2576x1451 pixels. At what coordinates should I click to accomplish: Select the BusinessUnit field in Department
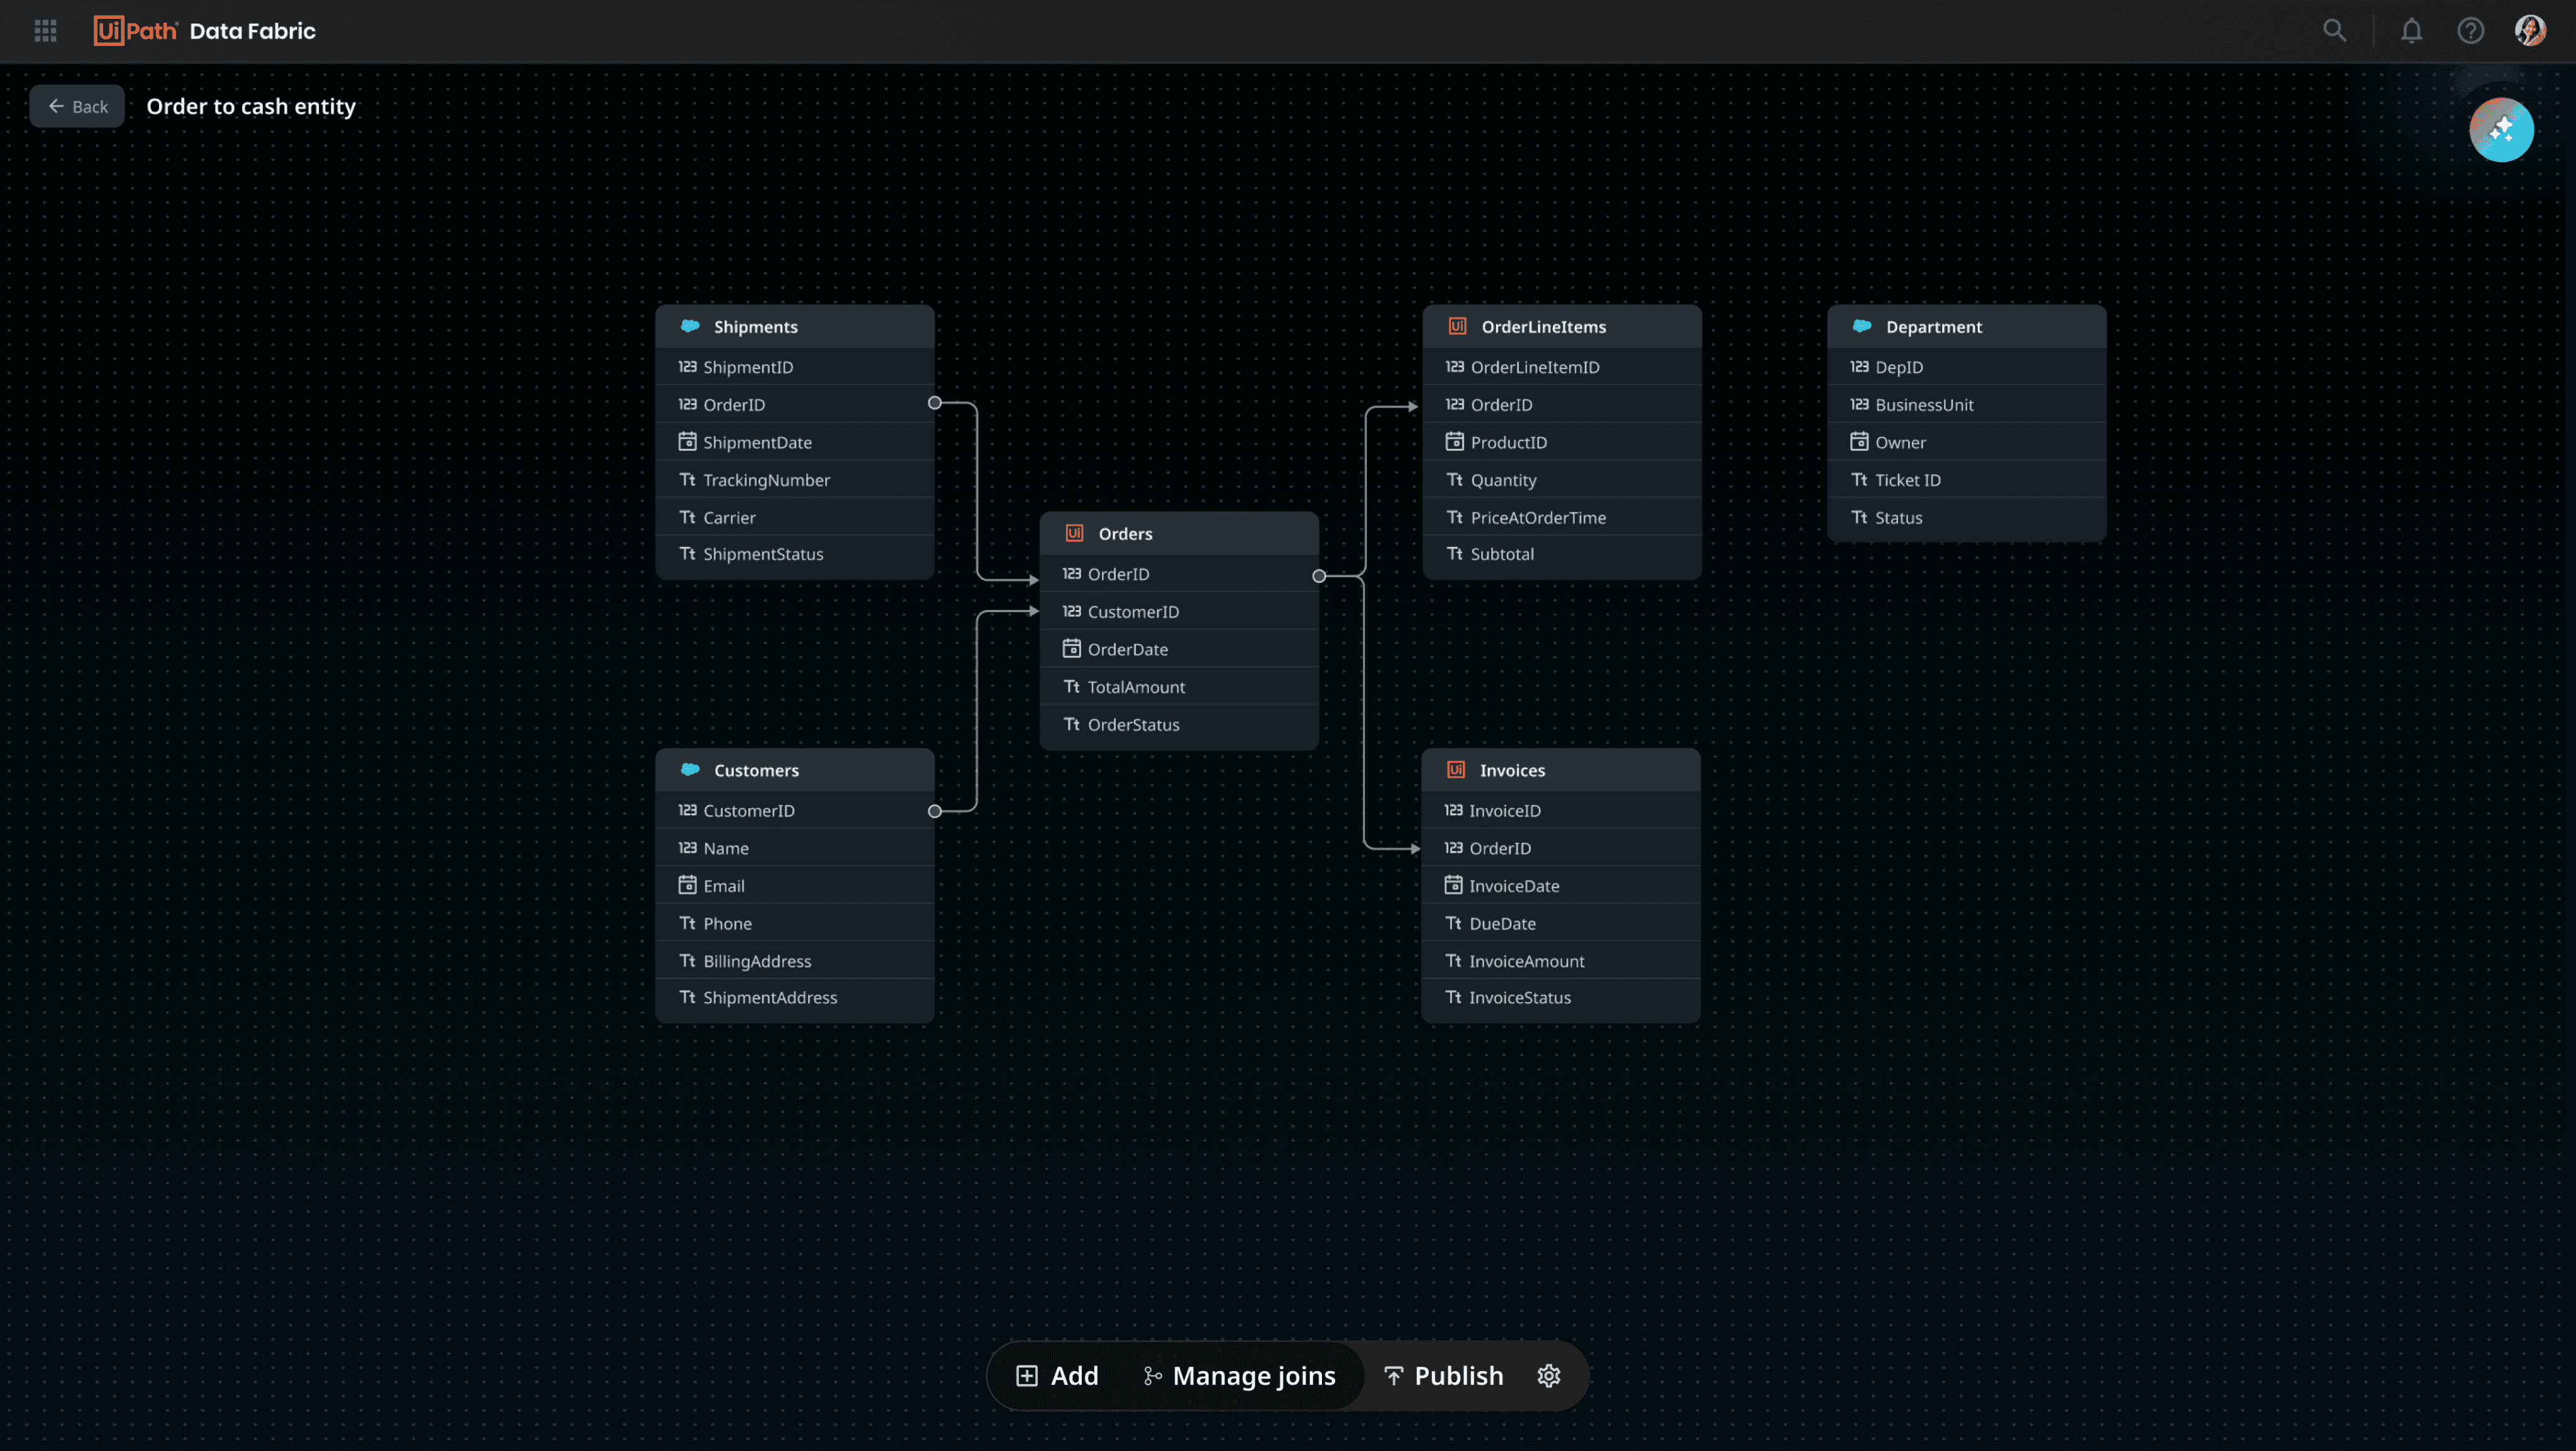click(x=1923, y=405)
